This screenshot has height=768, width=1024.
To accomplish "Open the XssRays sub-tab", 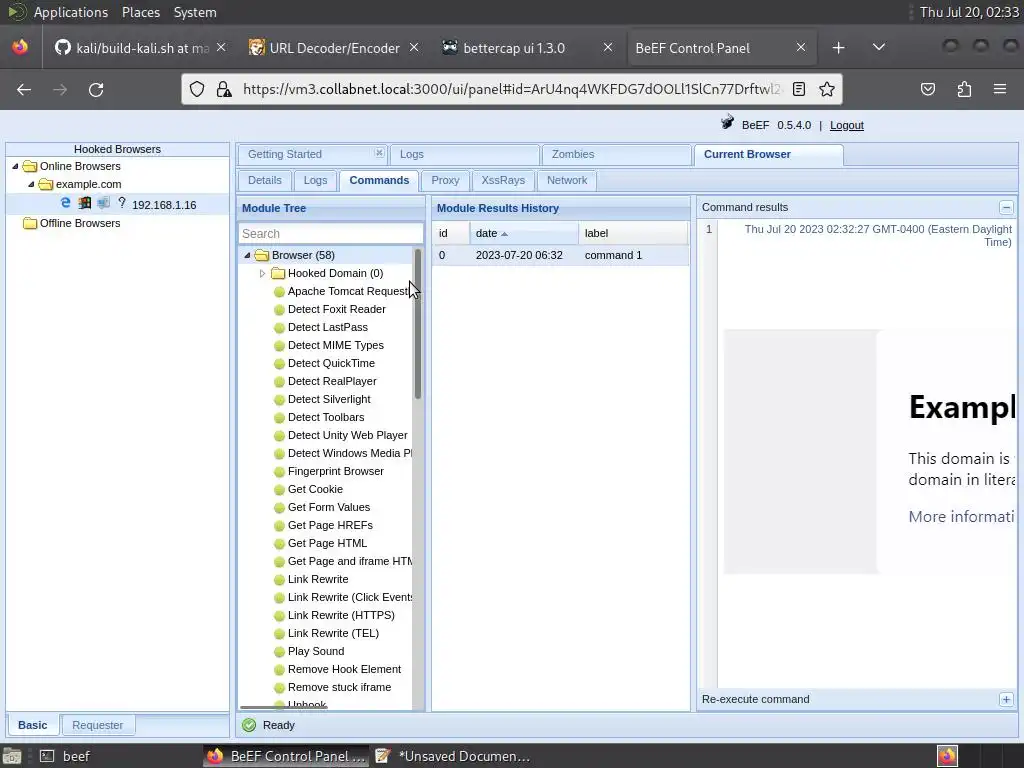I will [503, 180].
